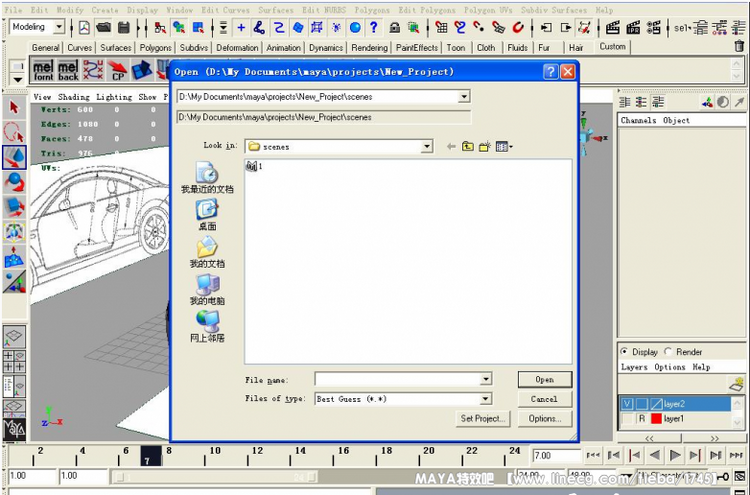Viewport: 750px width, 495px height.
Task: Click the red color swatch of layer1
Action: click(x=656, y=419)
